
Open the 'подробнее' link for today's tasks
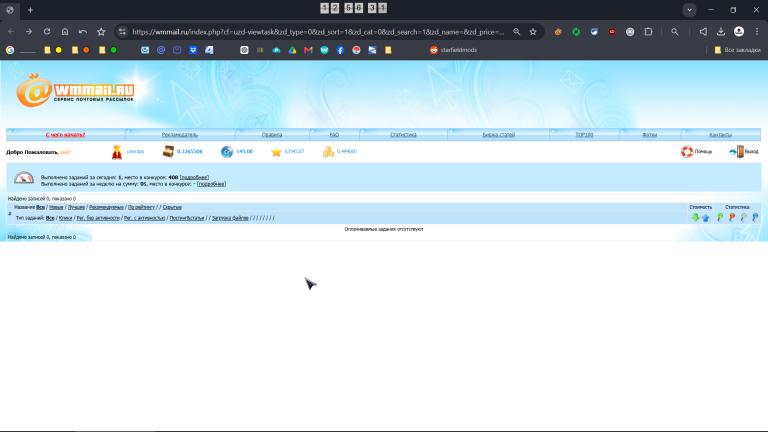[x=194, y=177]
